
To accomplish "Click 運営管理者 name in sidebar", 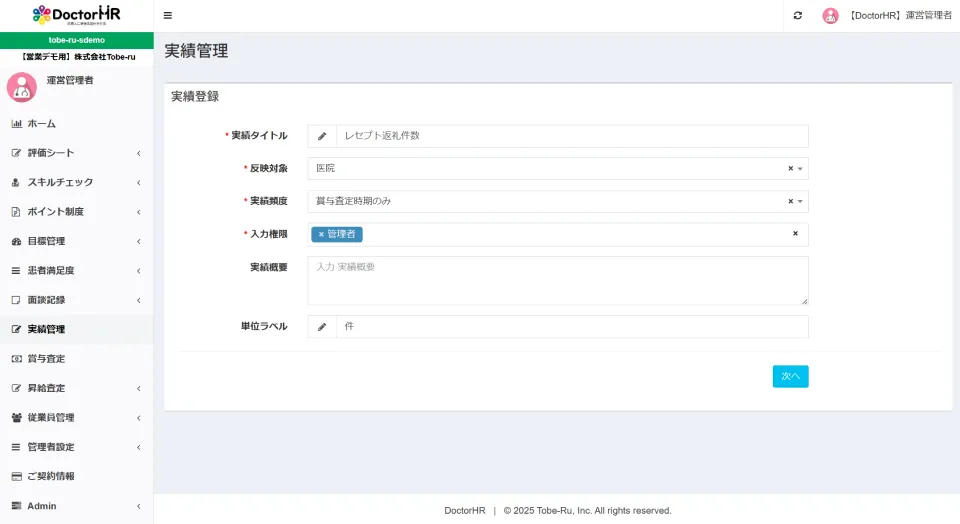I will (x=70, y=80).
